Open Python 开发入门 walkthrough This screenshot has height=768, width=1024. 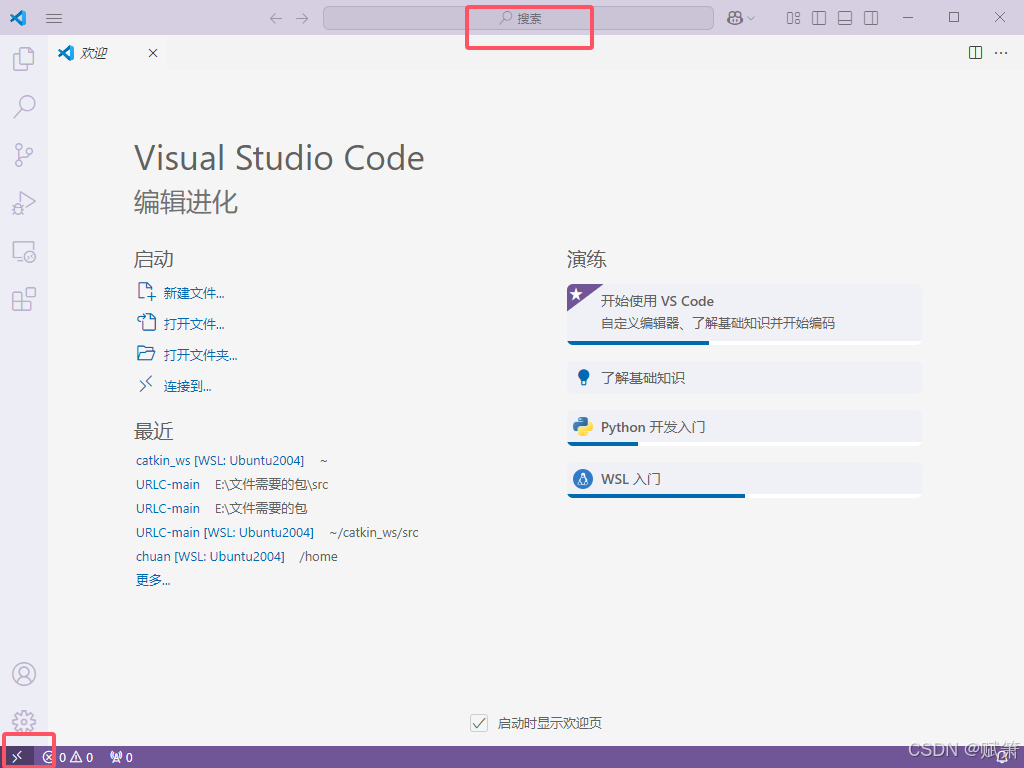click(744, 428)
